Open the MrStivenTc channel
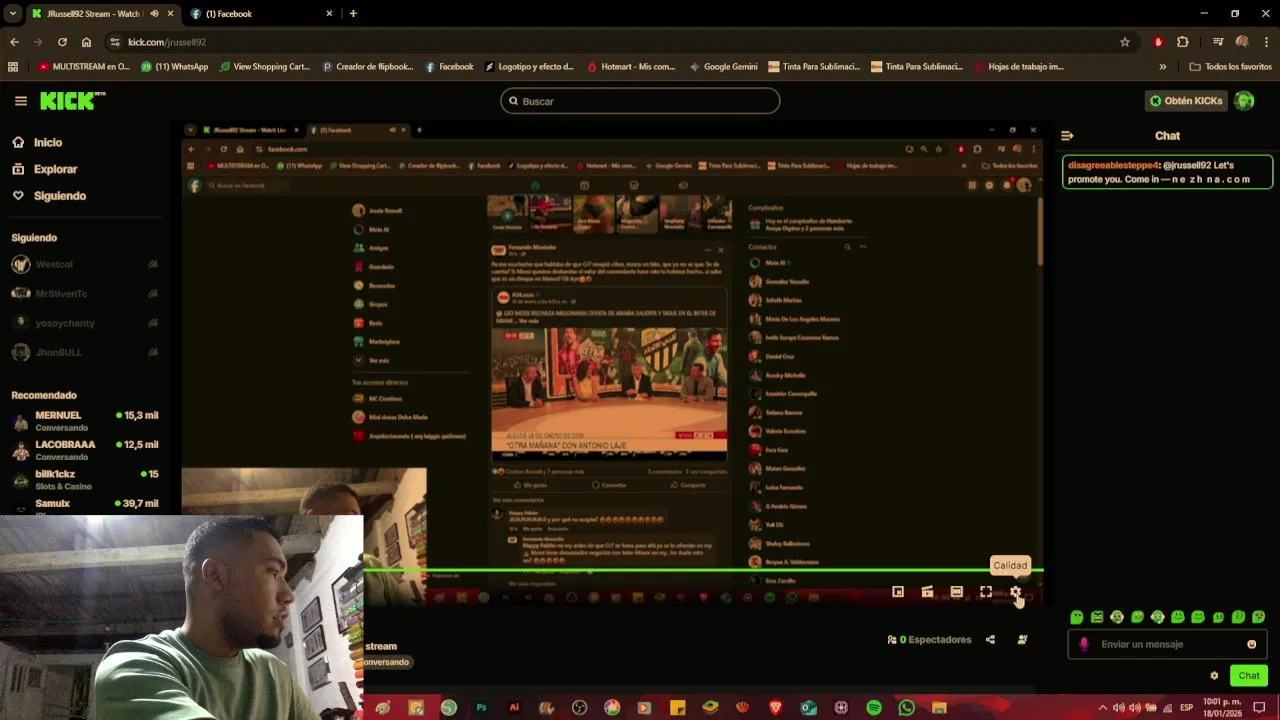Image resolution: width=1280 pixels, height=720 pixels. point(85,293)
